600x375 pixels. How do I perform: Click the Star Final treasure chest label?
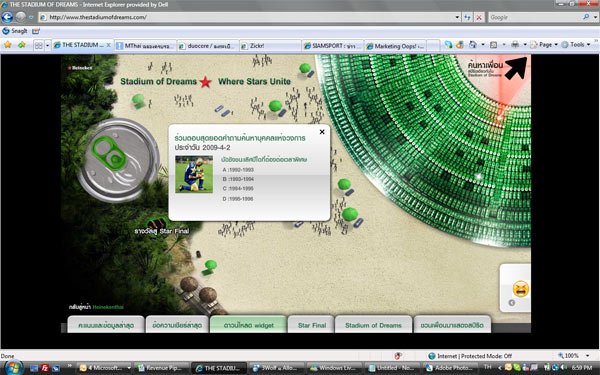tap(161, 231)
